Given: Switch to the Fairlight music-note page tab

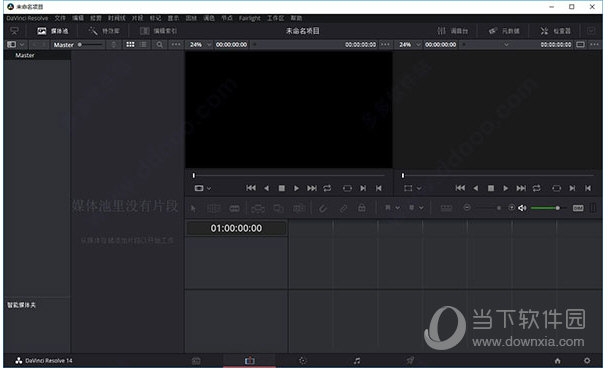Looking at the screenshot, I should click(x=357, y=361).
